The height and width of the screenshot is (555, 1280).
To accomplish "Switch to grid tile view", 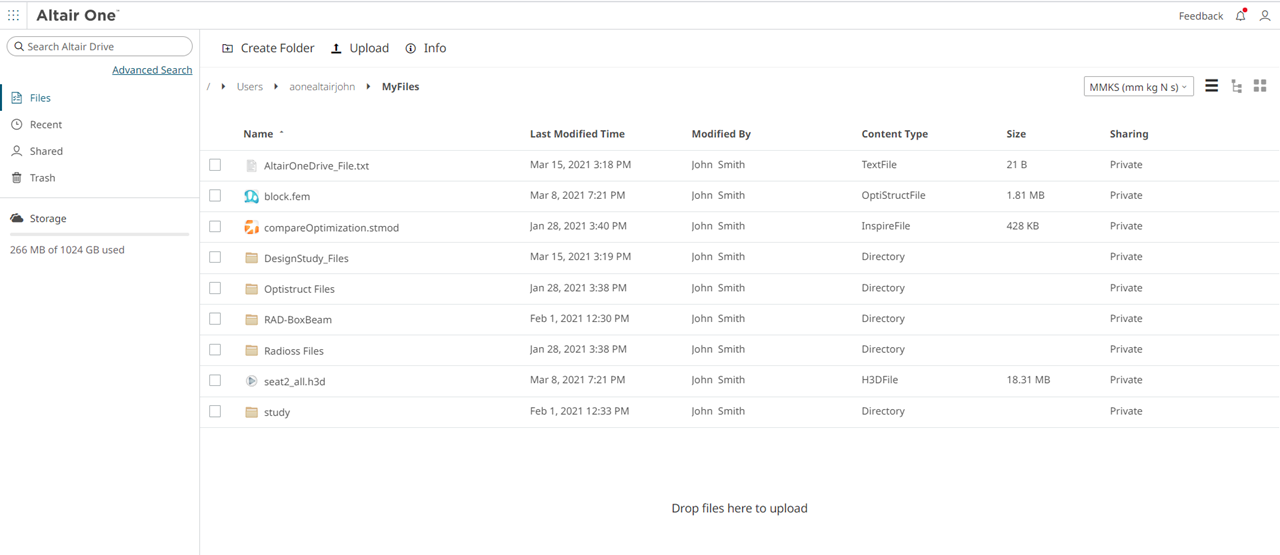I will [1260, 87].
